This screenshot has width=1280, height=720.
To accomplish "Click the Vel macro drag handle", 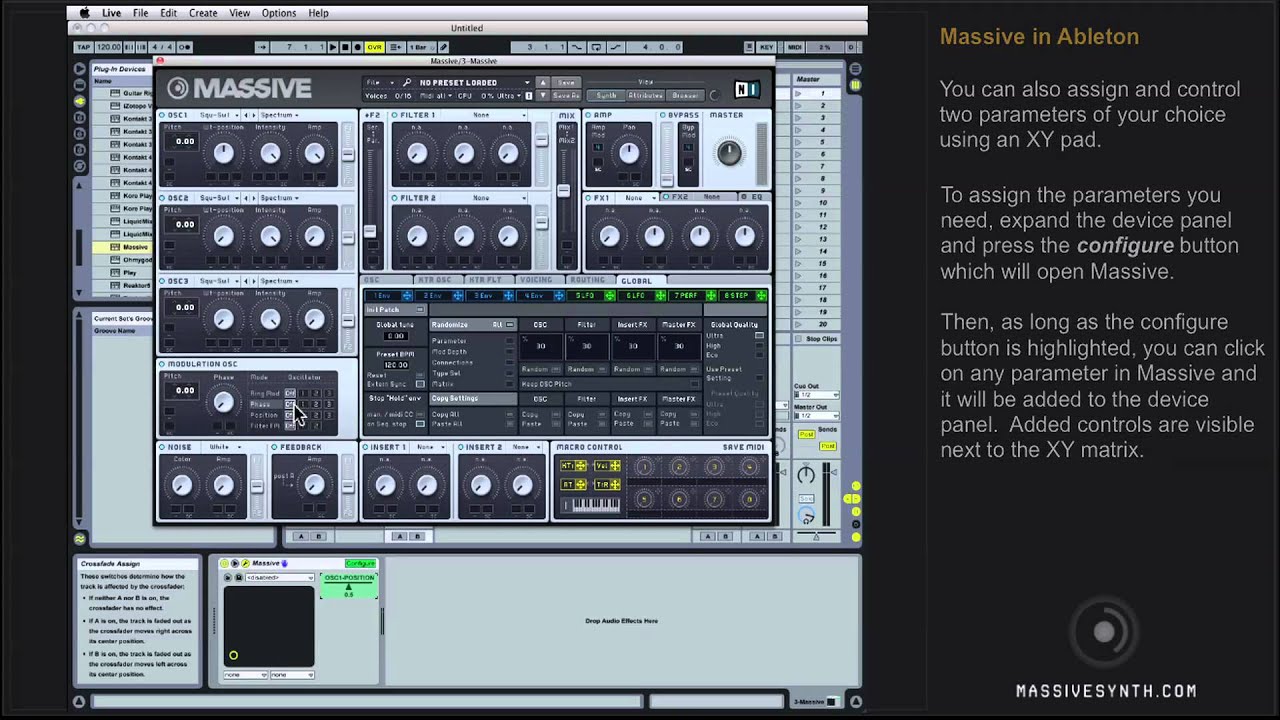I will click(x=615, y=466).
